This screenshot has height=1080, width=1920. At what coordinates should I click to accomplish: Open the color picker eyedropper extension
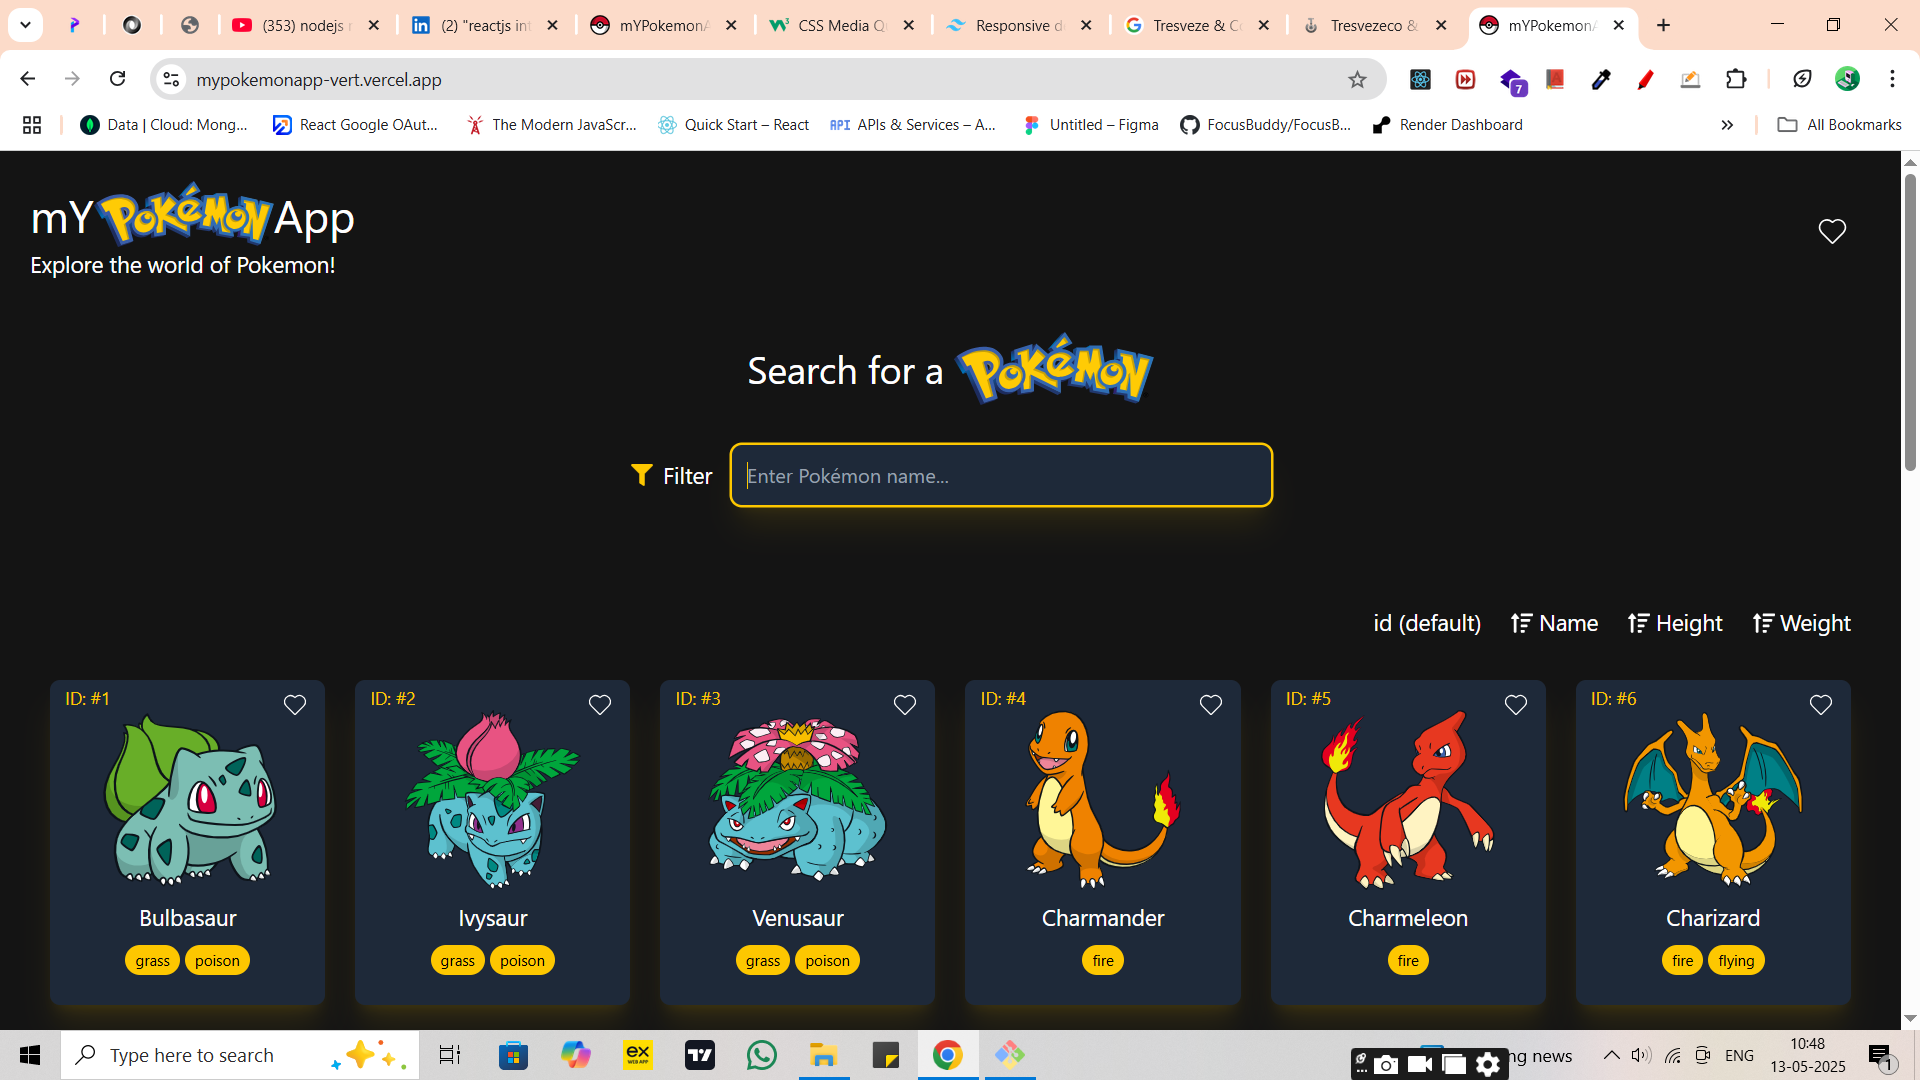1601,79
